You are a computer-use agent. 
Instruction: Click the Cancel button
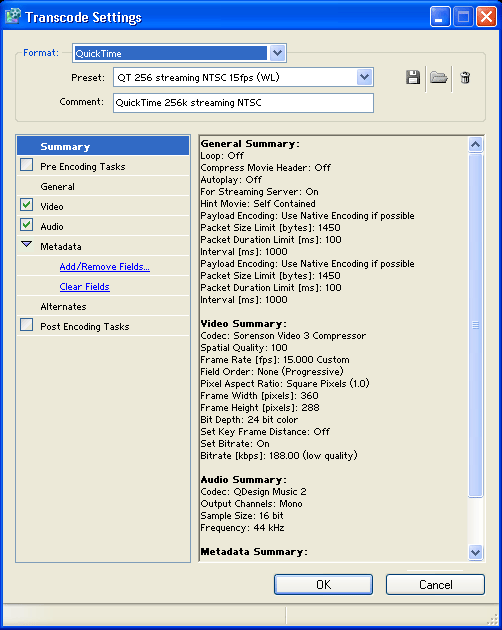click(x=435, y=584)
